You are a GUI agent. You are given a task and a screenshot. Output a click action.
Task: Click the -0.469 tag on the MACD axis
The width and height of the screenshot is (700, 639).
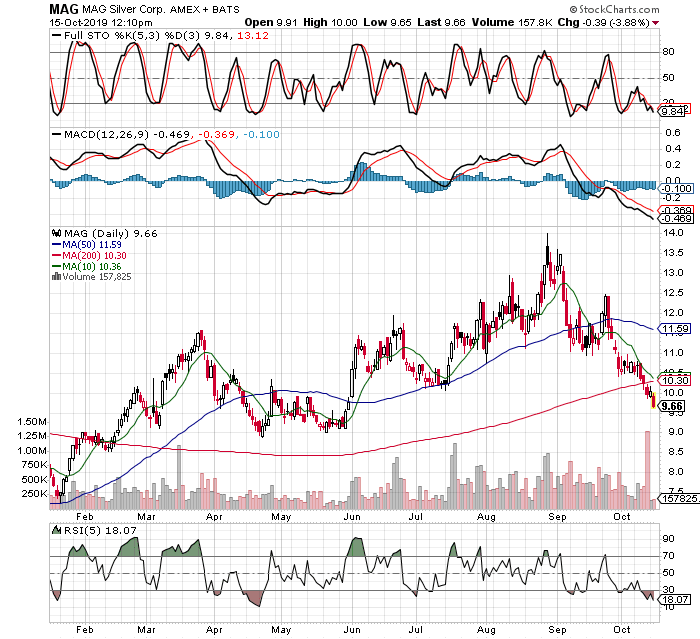point(676,219)
